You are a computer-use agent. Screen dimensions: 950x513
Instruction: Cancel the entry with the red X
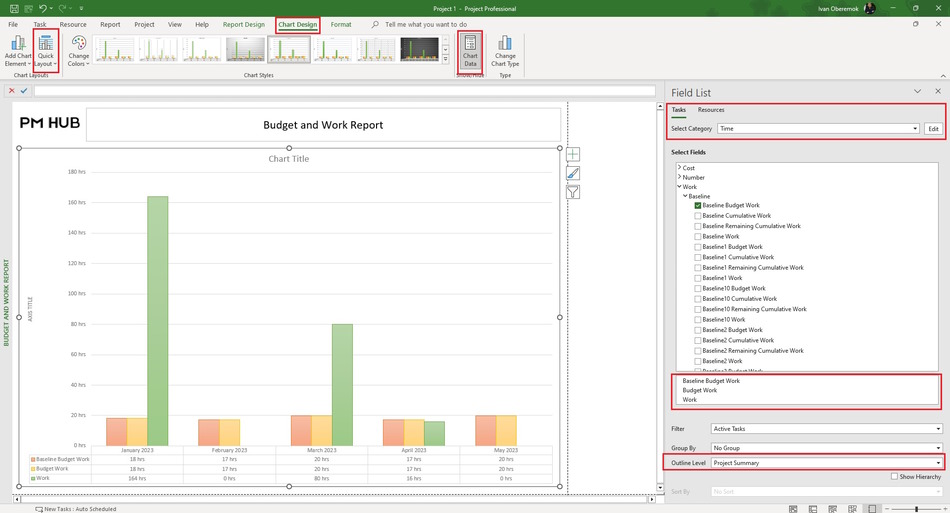coord(12,91)
